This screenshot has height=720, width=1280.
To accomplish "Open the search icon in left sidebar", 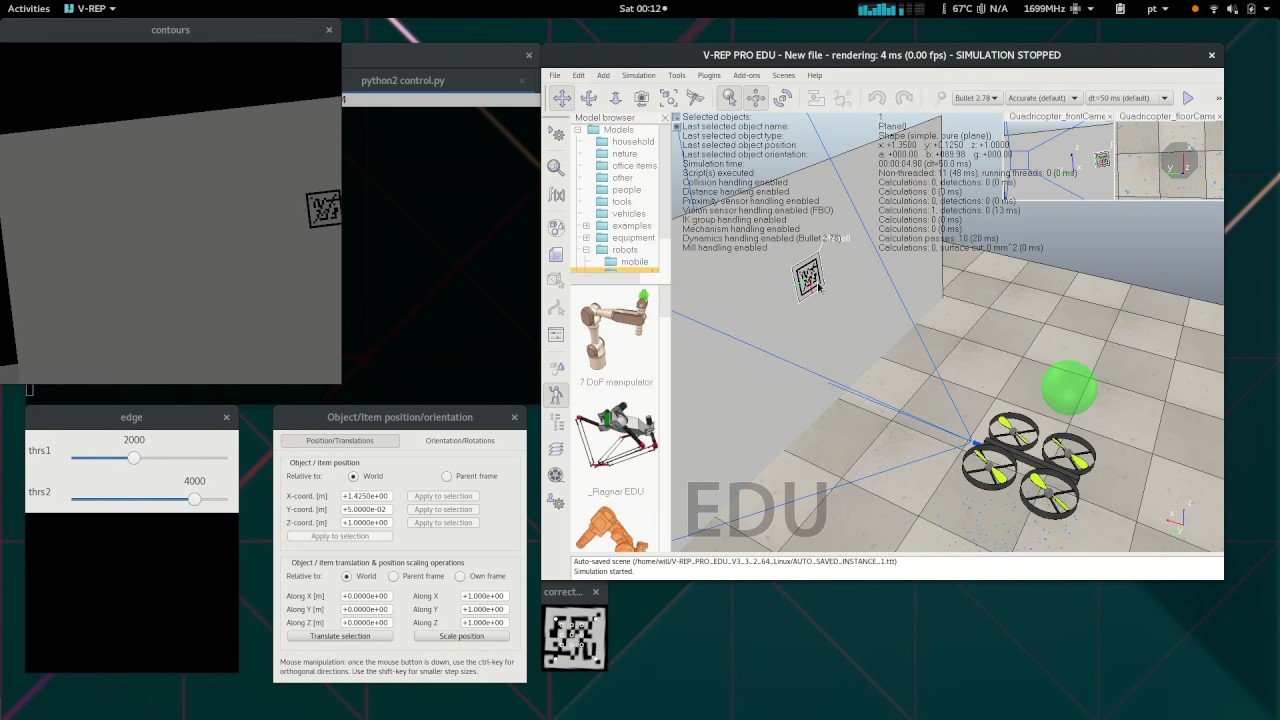I will pyautogui.click(x=556, y=168).
